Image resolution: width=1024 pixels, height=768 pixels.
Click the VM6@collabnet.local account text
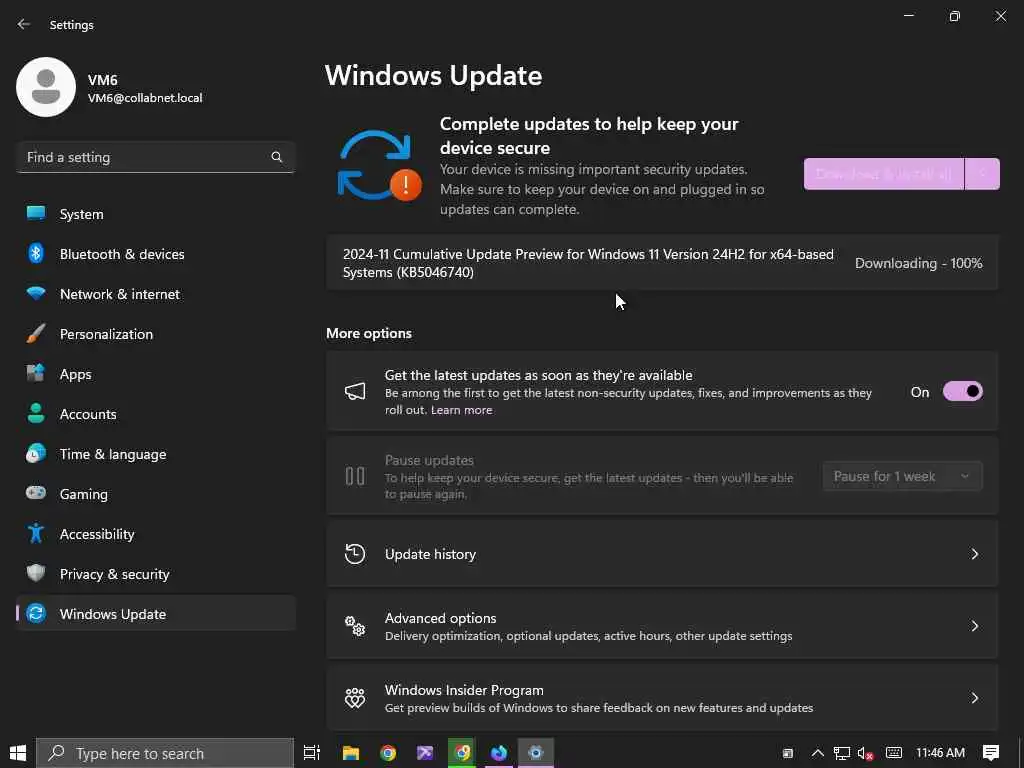click(x=145, y=98)
